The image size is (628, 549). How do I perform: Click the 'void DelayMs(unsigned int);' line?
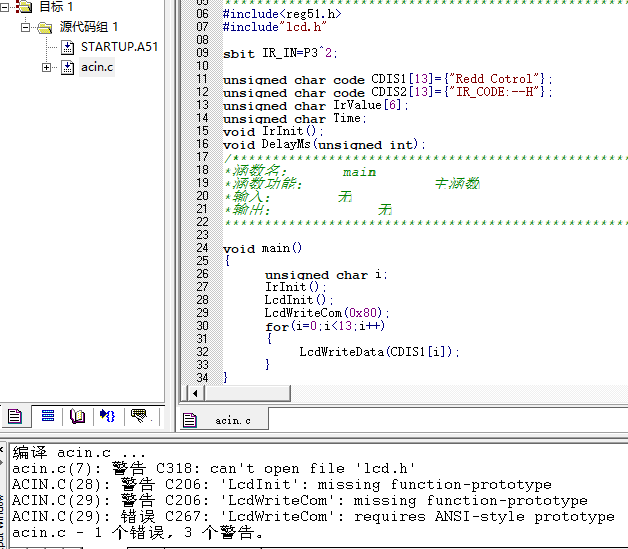click(324, 145)
